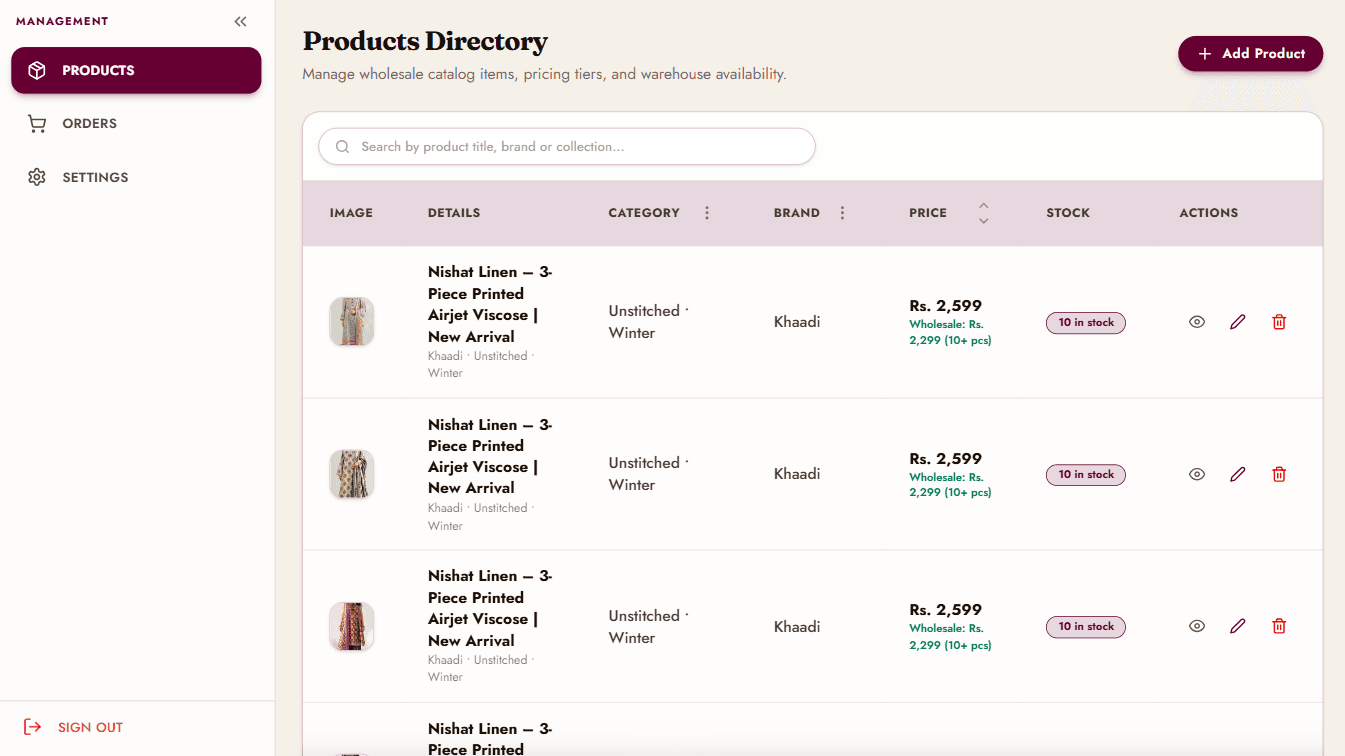The image size is (1345, 756).
Task: Delete third product row with trash icon
Action: (1279, 626)
